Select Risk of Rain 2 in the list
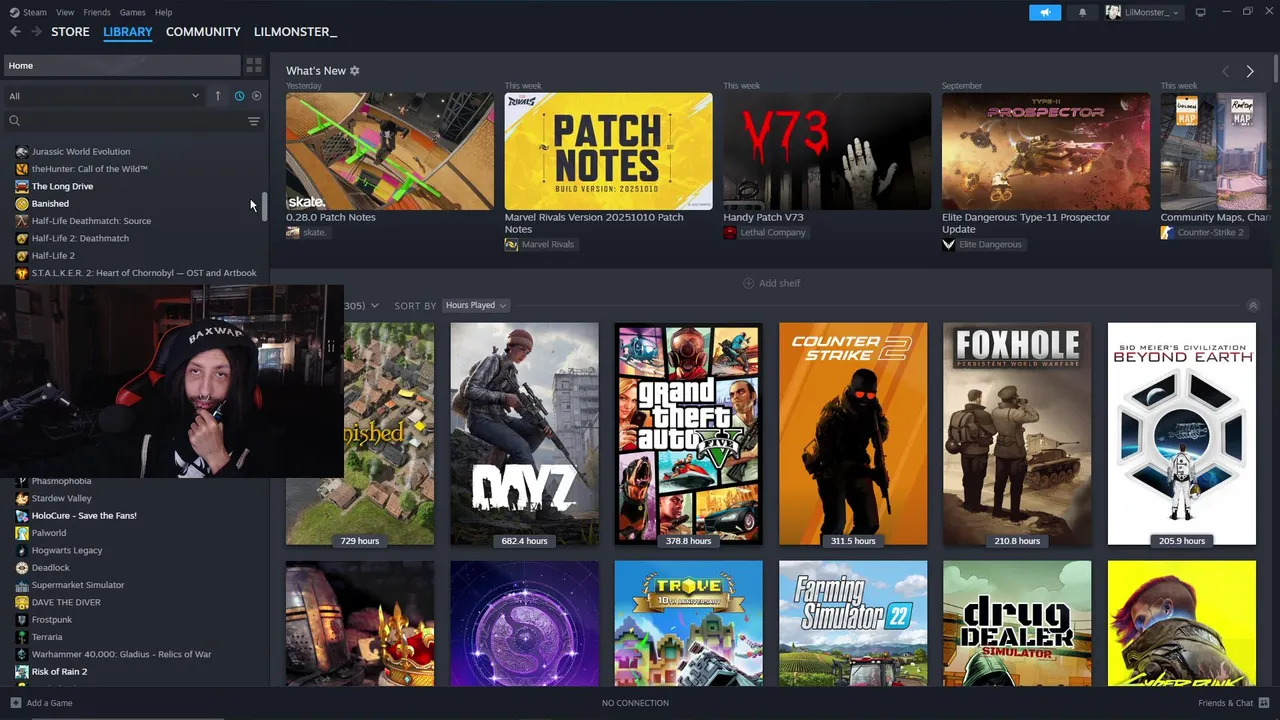1280x720 pixels. coord(59,672)
